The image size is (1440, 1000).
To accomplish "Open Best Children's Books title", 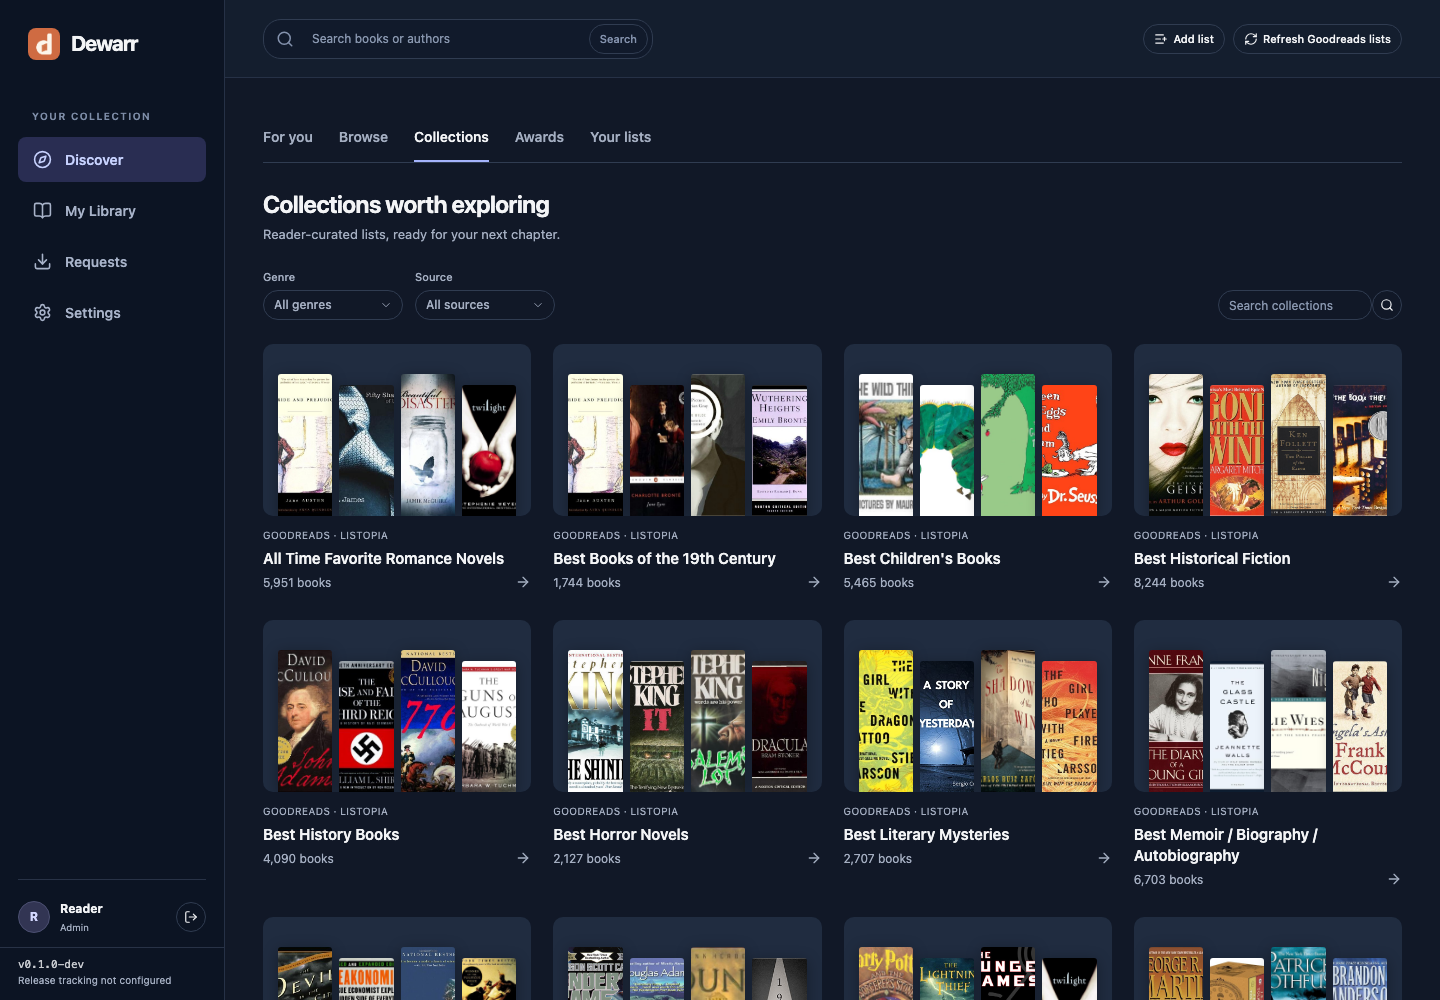I will pyautogui.click(x=922, y=559).
